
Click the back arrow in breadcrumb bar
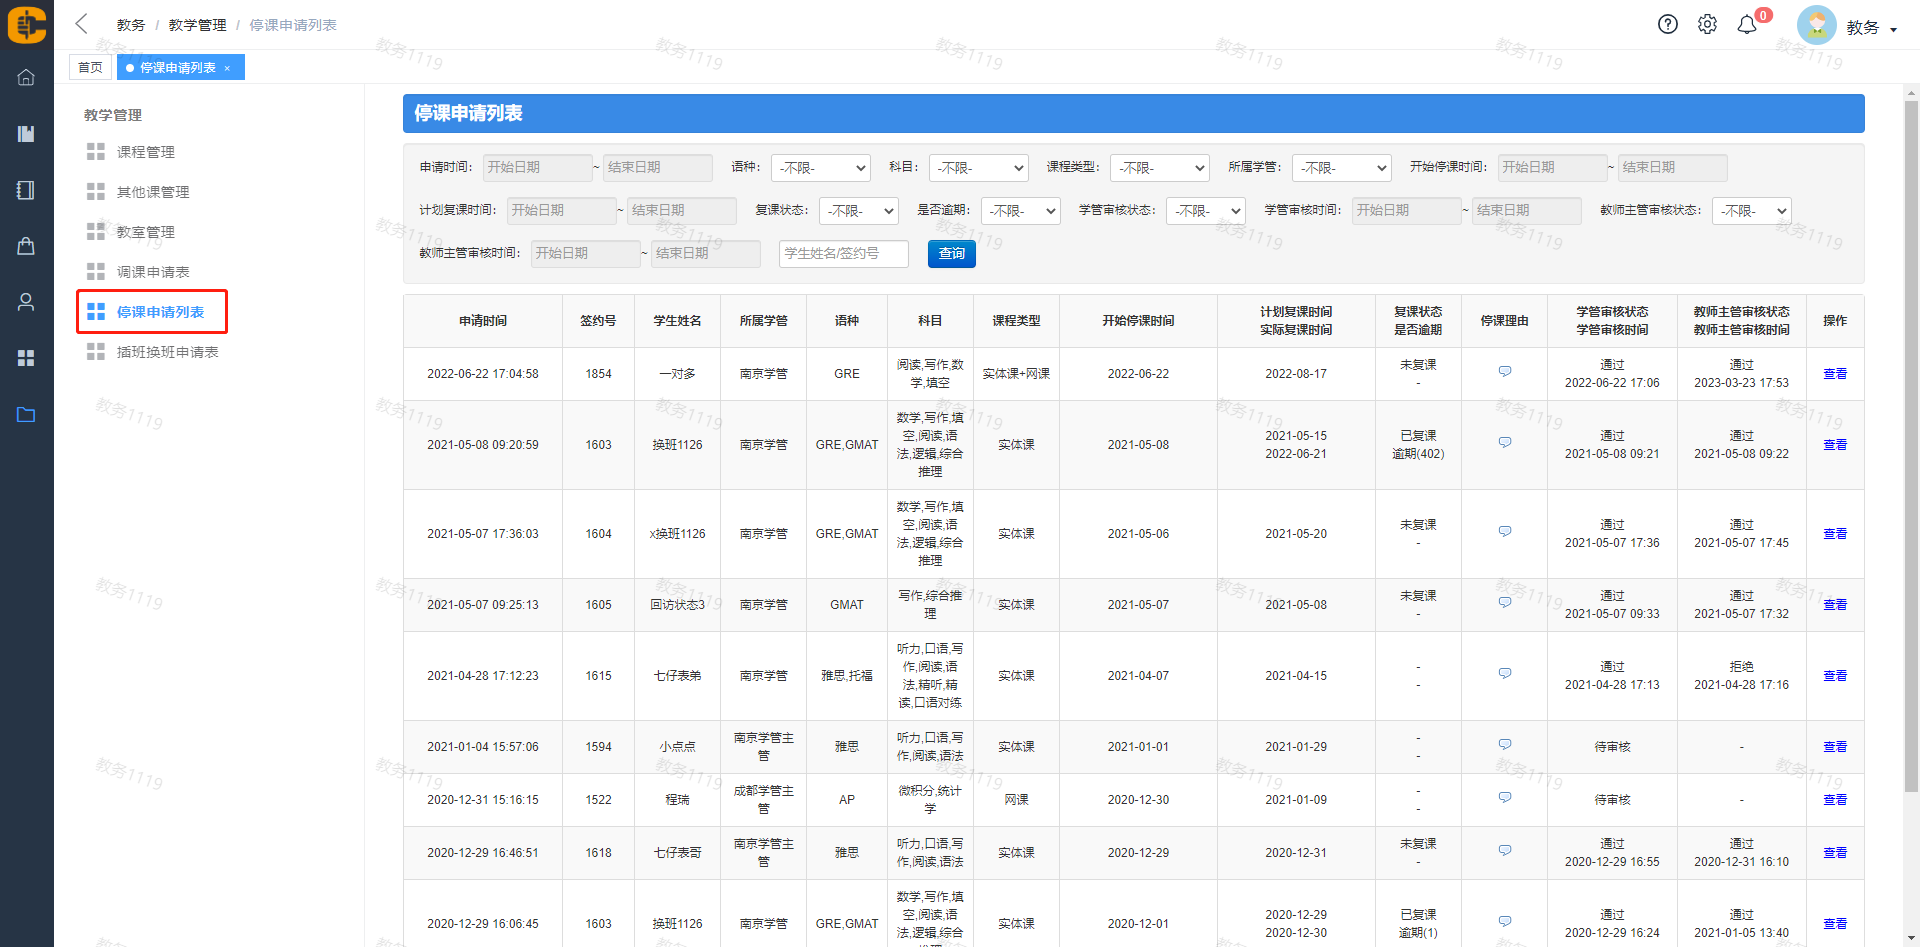[x=82, y=24]
